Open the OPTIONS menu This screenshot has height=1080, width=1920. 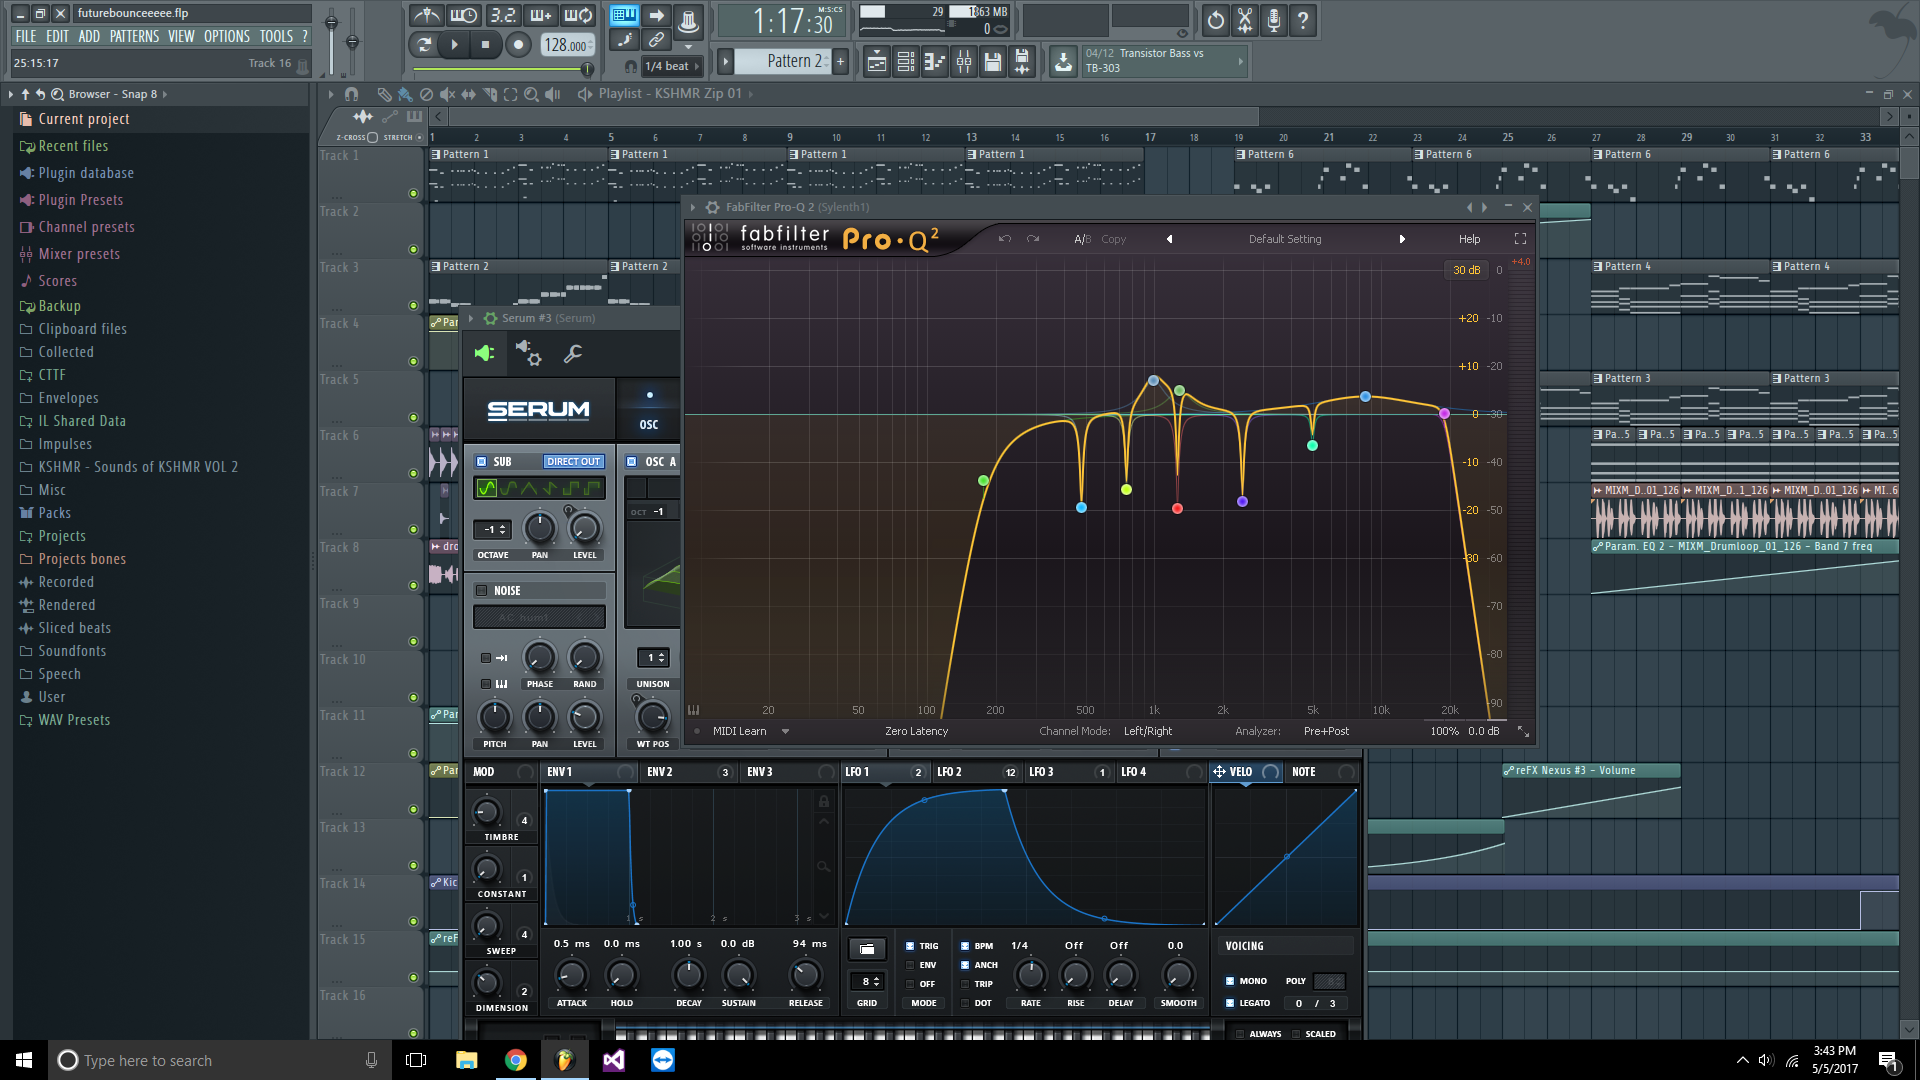point(225,36)
